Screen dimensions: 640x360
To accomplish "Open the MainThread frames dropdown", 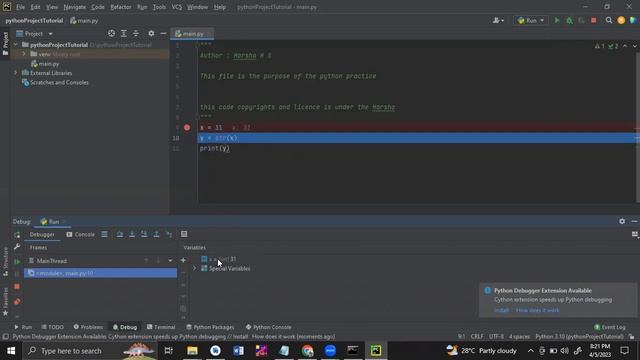I will click(x=170, y=260).
